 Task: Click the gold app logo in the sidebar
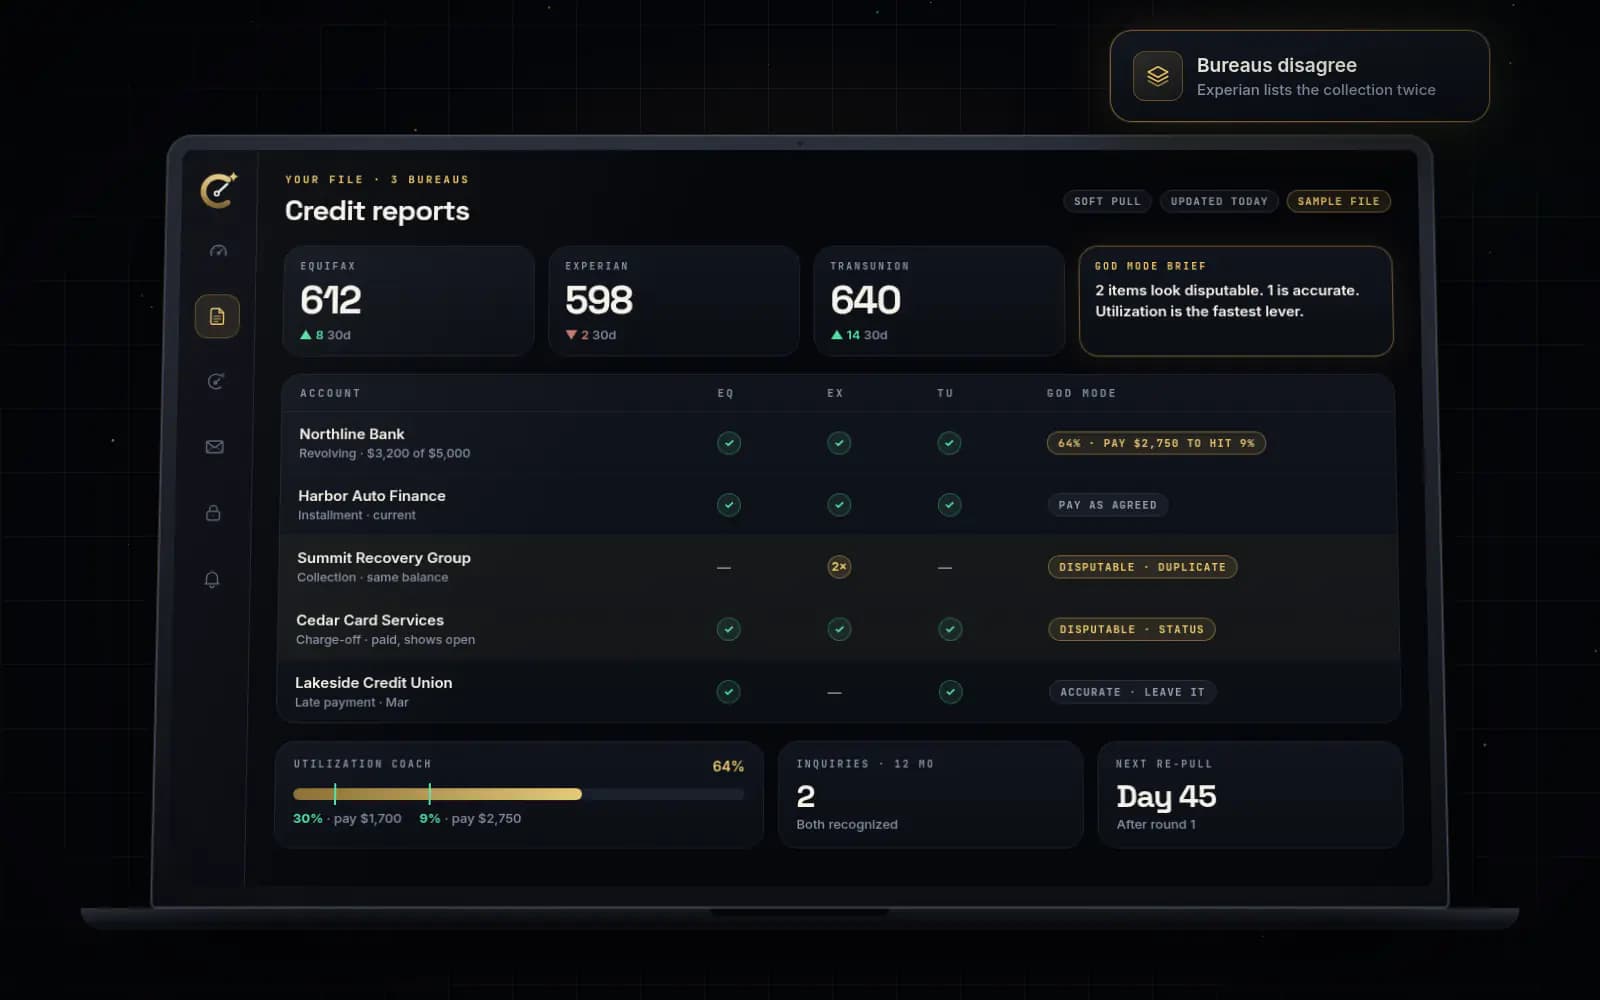(x=219, y=189)
